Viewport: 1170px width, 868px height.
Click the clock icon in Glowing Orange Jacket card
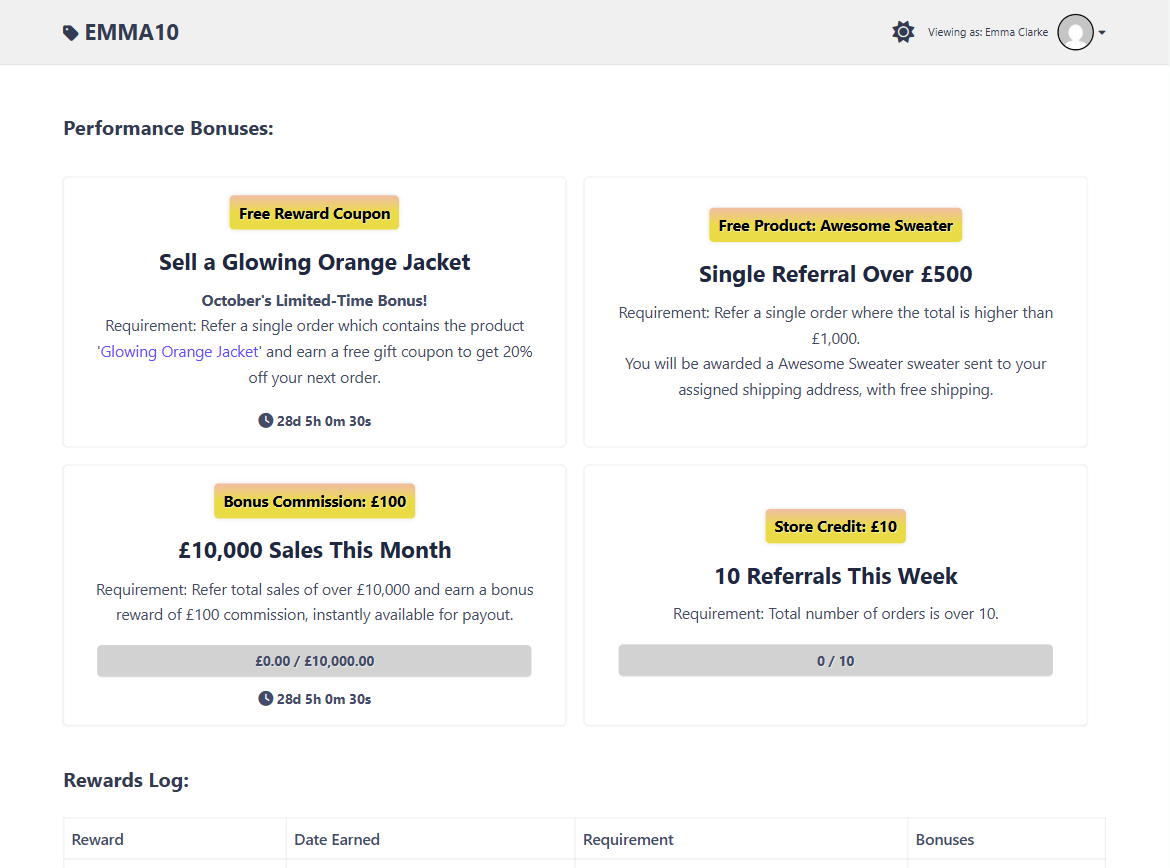pyautogui.click(x=265, y=420)
